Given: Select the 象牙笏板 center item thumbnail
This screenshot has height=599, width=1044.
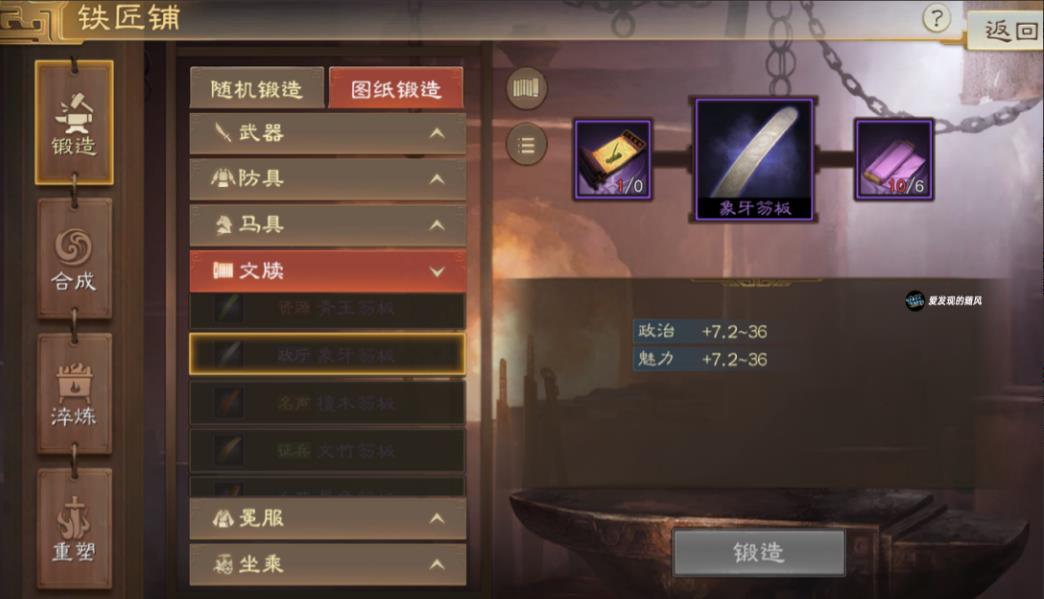Looking at the screenshot, I should pos(754,158).
